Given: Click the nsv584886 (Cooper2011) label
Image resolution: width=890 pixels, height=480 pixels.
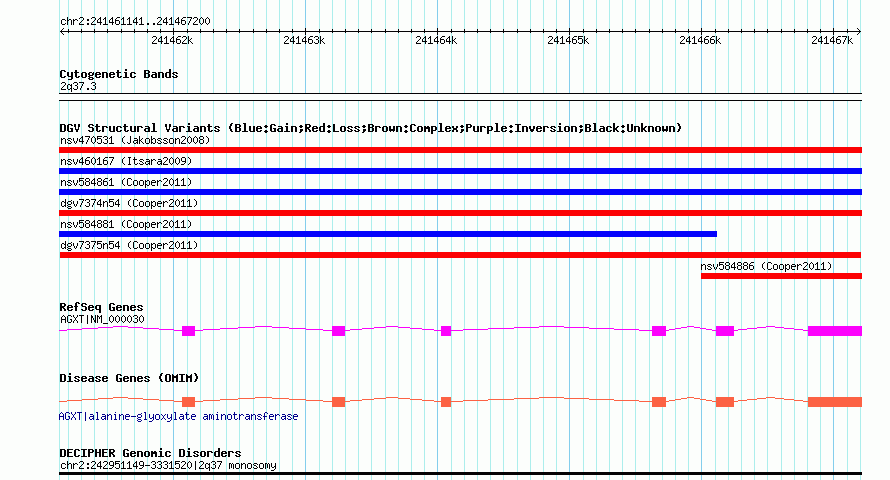Looking at the screenshot, I should [766, 266].
